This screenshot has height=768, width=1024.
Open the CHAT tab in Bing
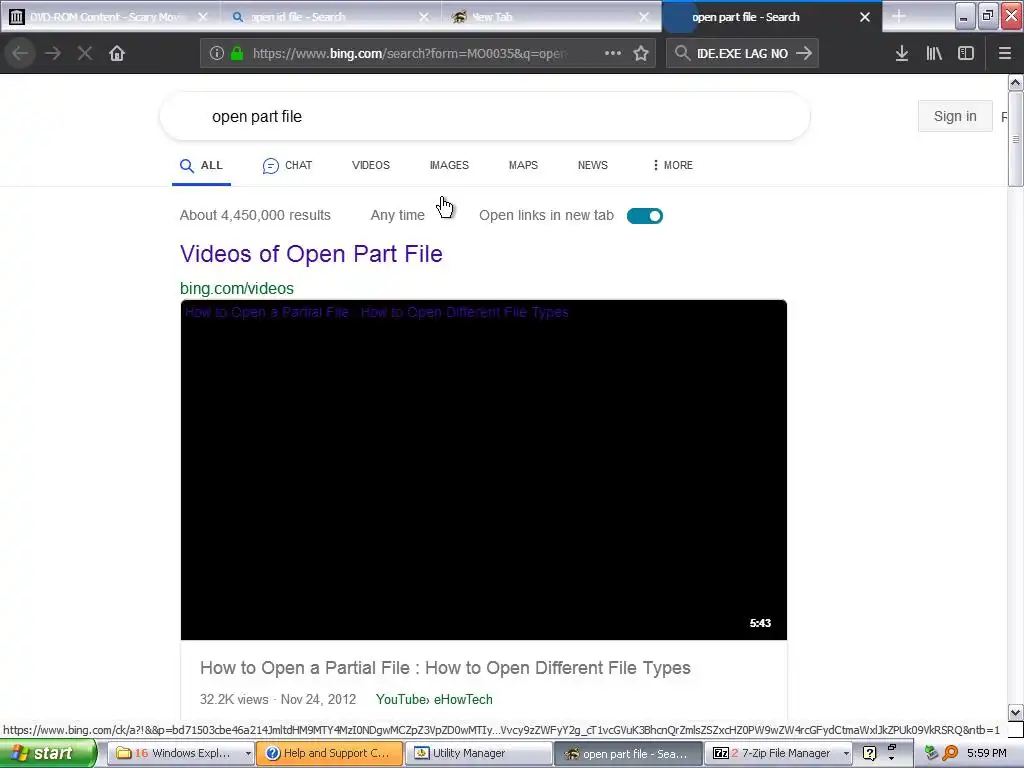[x=287, y=166]
